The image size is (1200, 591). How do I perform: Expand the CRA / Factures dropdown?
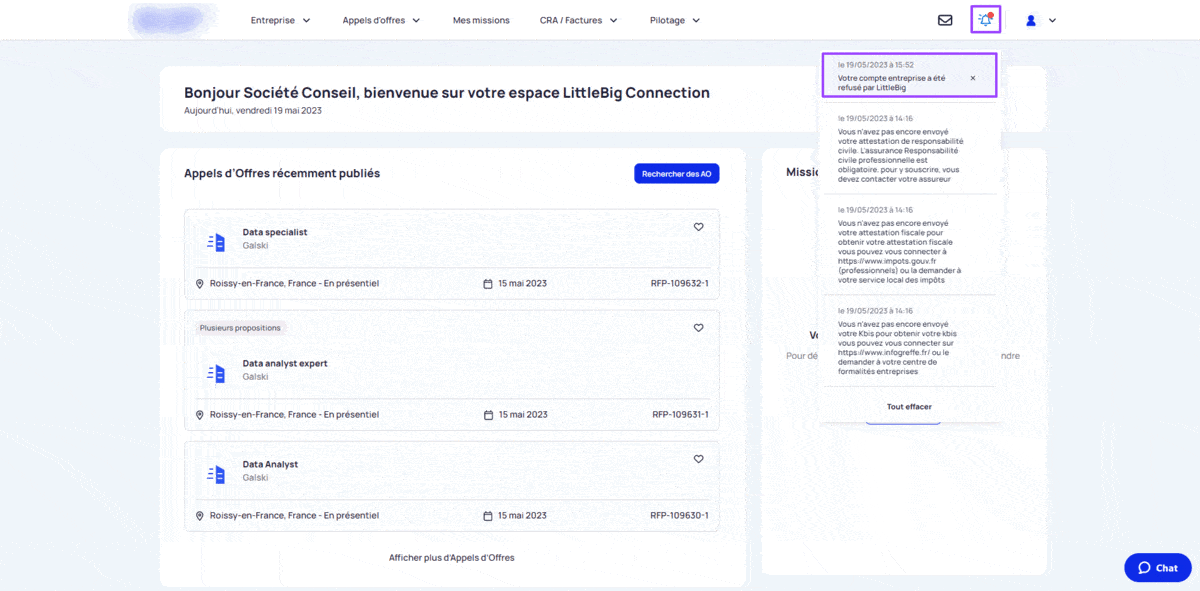tap(579, 20)
